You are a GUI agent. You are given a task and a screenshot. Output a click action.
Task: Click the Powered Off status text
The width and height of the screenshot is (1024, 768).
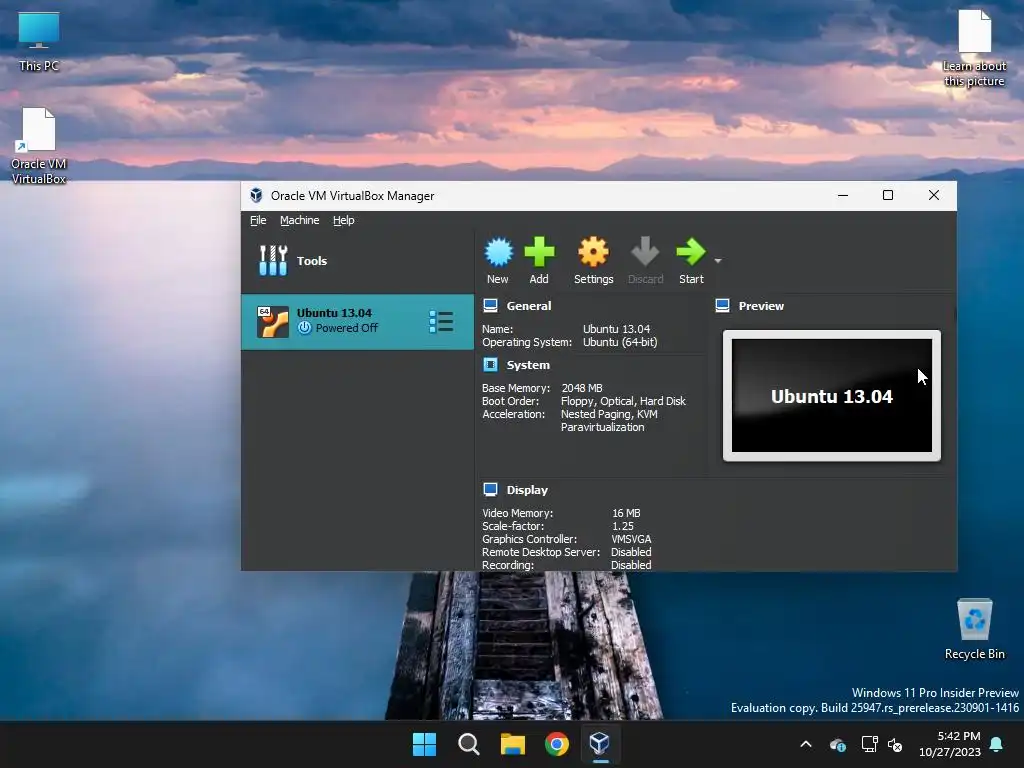click(346, 328)
